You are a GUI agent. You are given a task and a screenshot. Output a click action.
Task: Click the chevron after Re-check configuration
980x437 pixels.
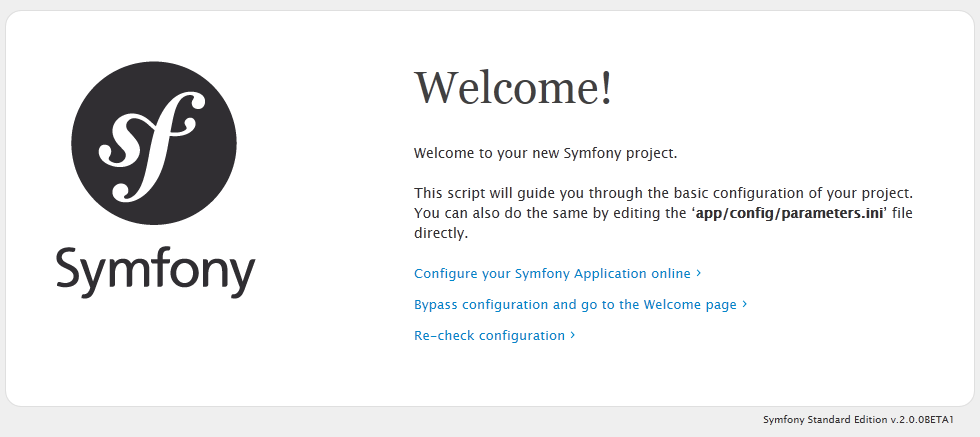click(572, 335)
